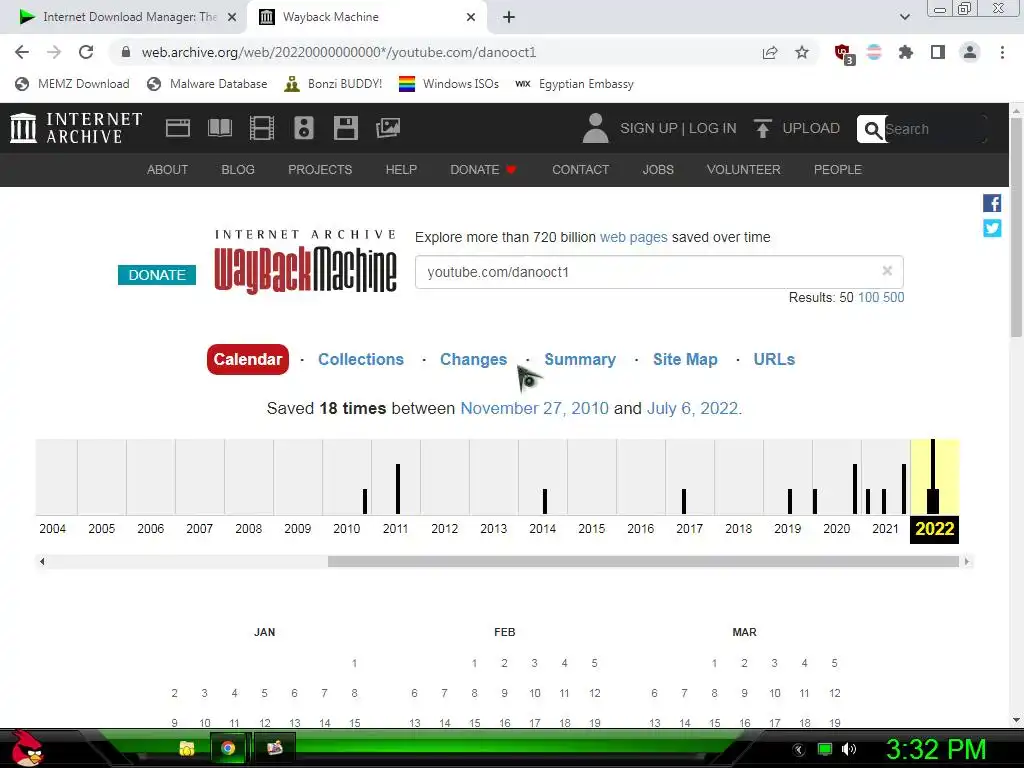Screen dimensions: 1024x768
Task: Open Chrome three-dot menu
Action: [x=1002, y=52]
